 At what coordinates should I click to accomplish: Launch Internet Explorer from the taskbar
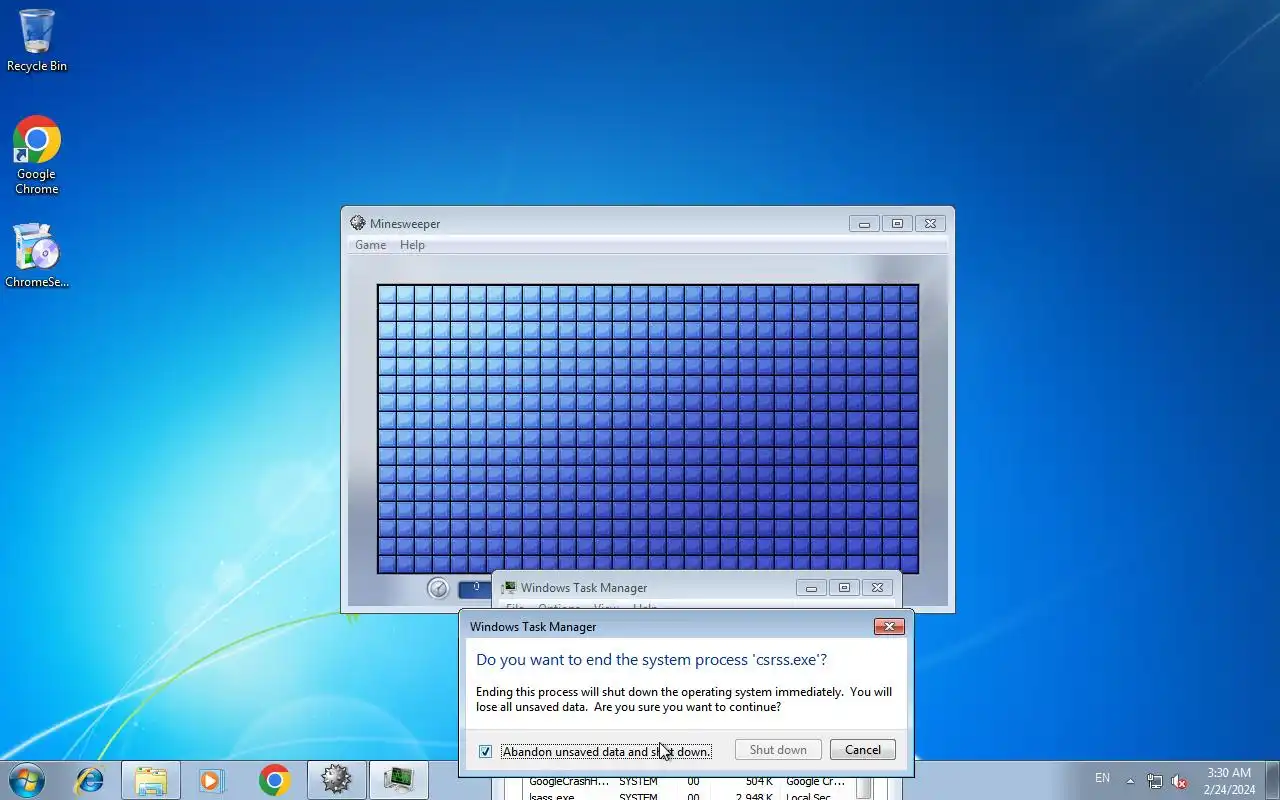pyautogui.click(x=90, y=780)
